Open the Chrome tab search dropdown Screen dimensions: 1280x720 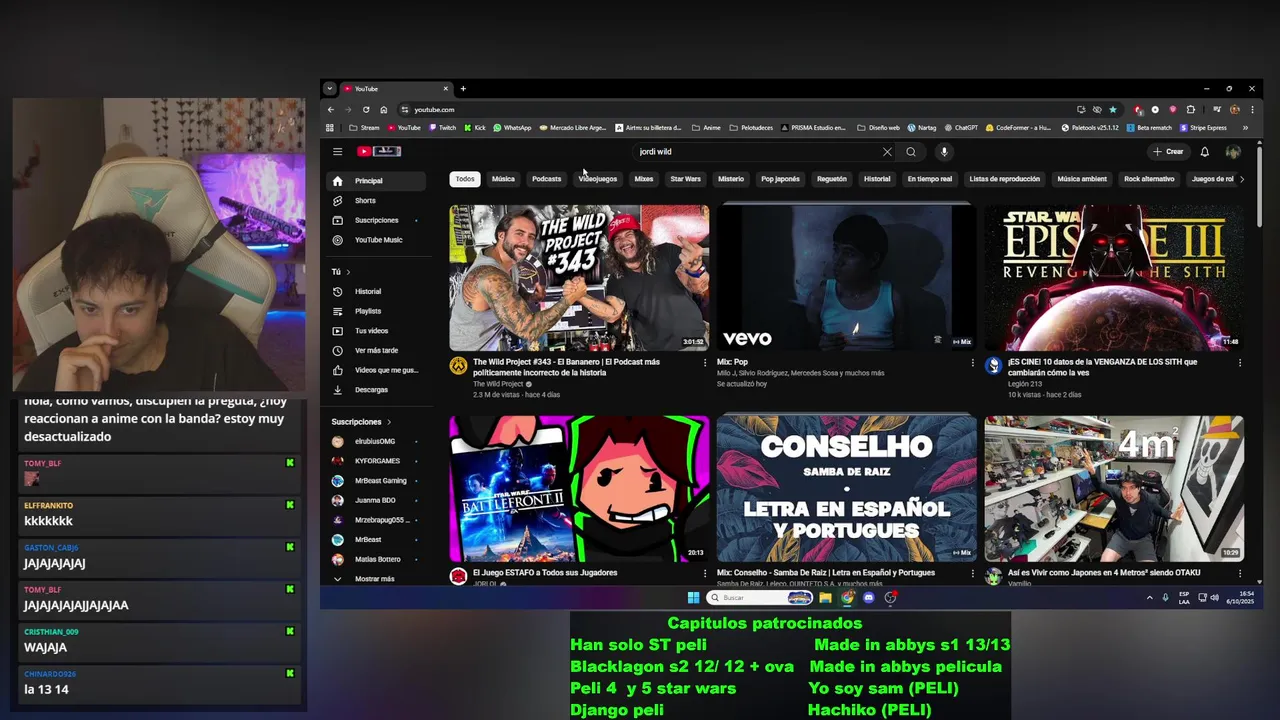click(x=329, y=89)
